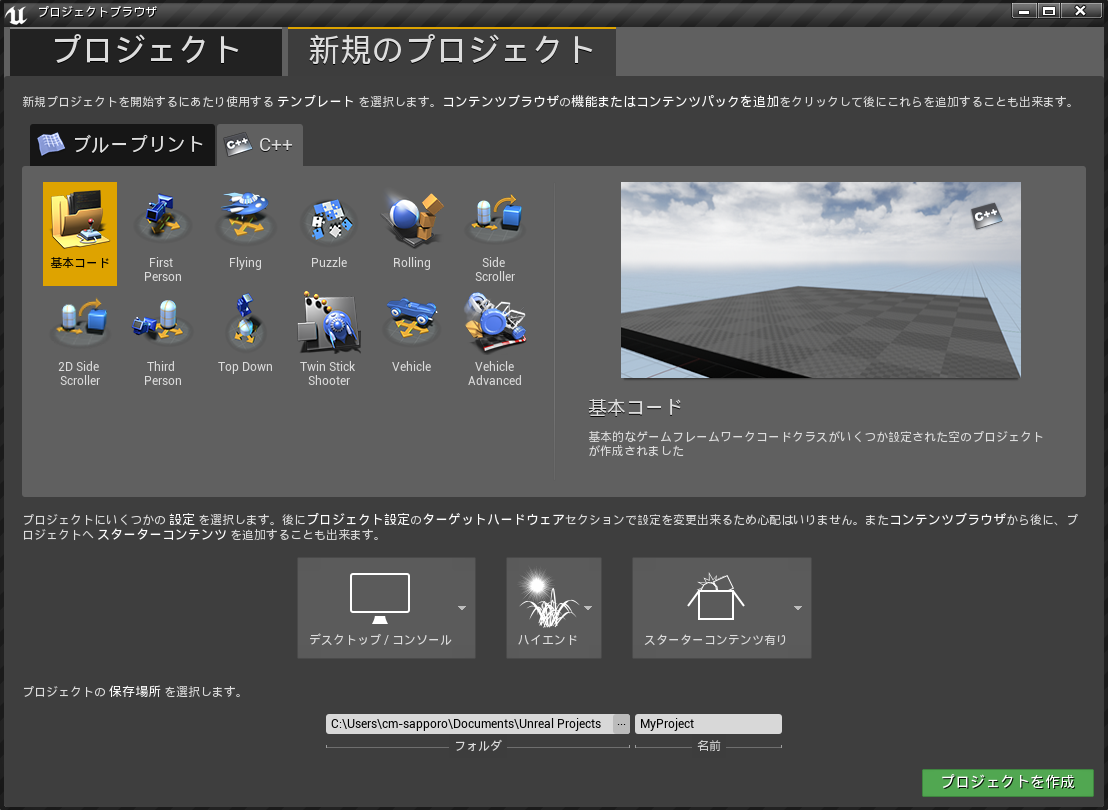Click the desktop monitor icon
The height and width of the screenshot is (810, 1108).
[x=379, y=597]
